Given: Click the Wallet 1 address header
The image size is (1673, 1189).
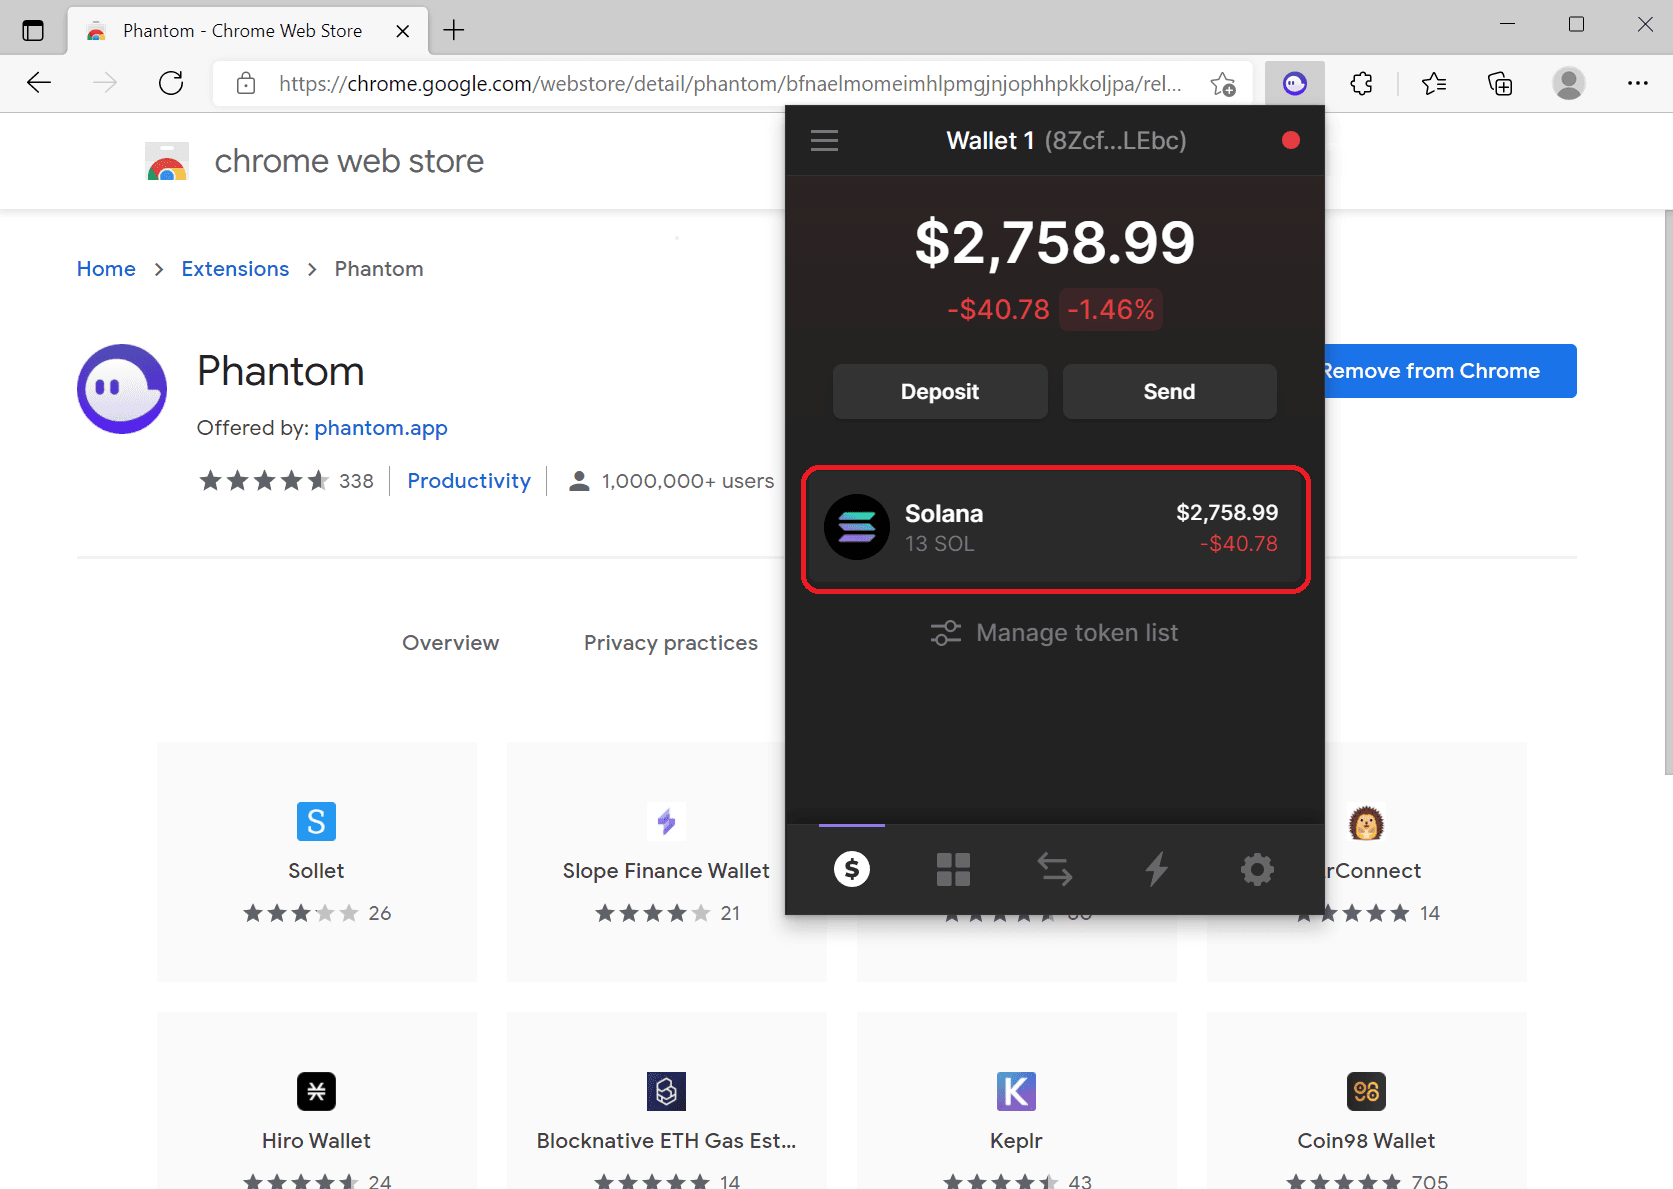Looking at the screenshot, I should (1067, 141).
